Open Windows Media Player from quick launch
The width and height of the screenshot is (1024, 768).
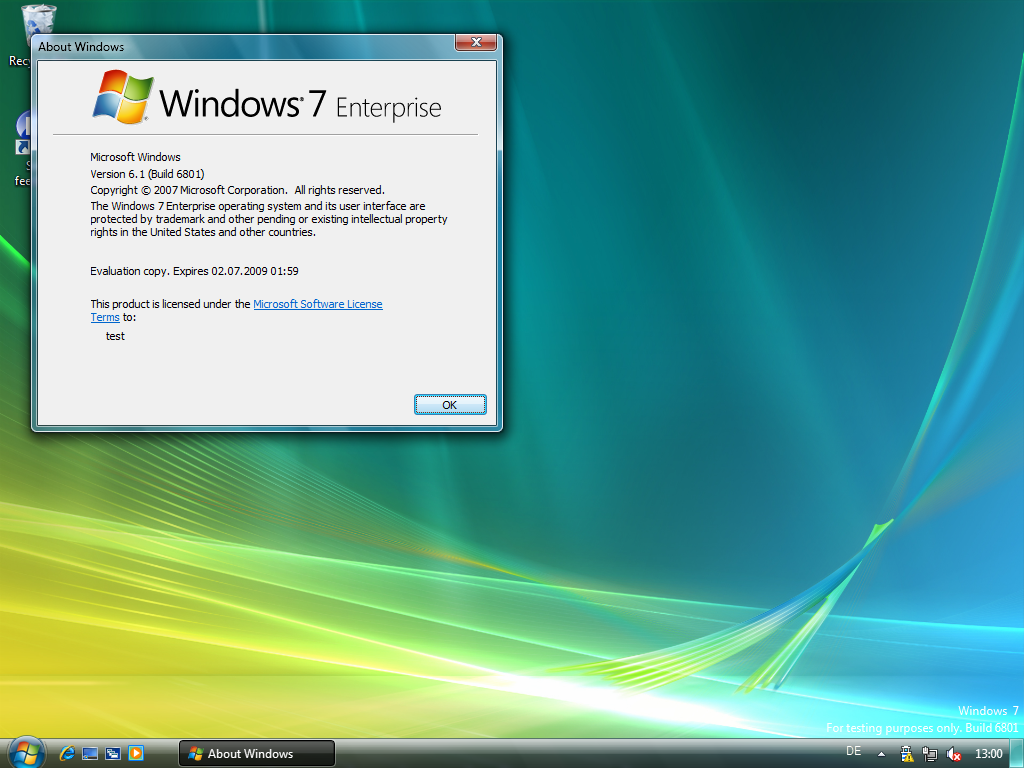(137, 753)
